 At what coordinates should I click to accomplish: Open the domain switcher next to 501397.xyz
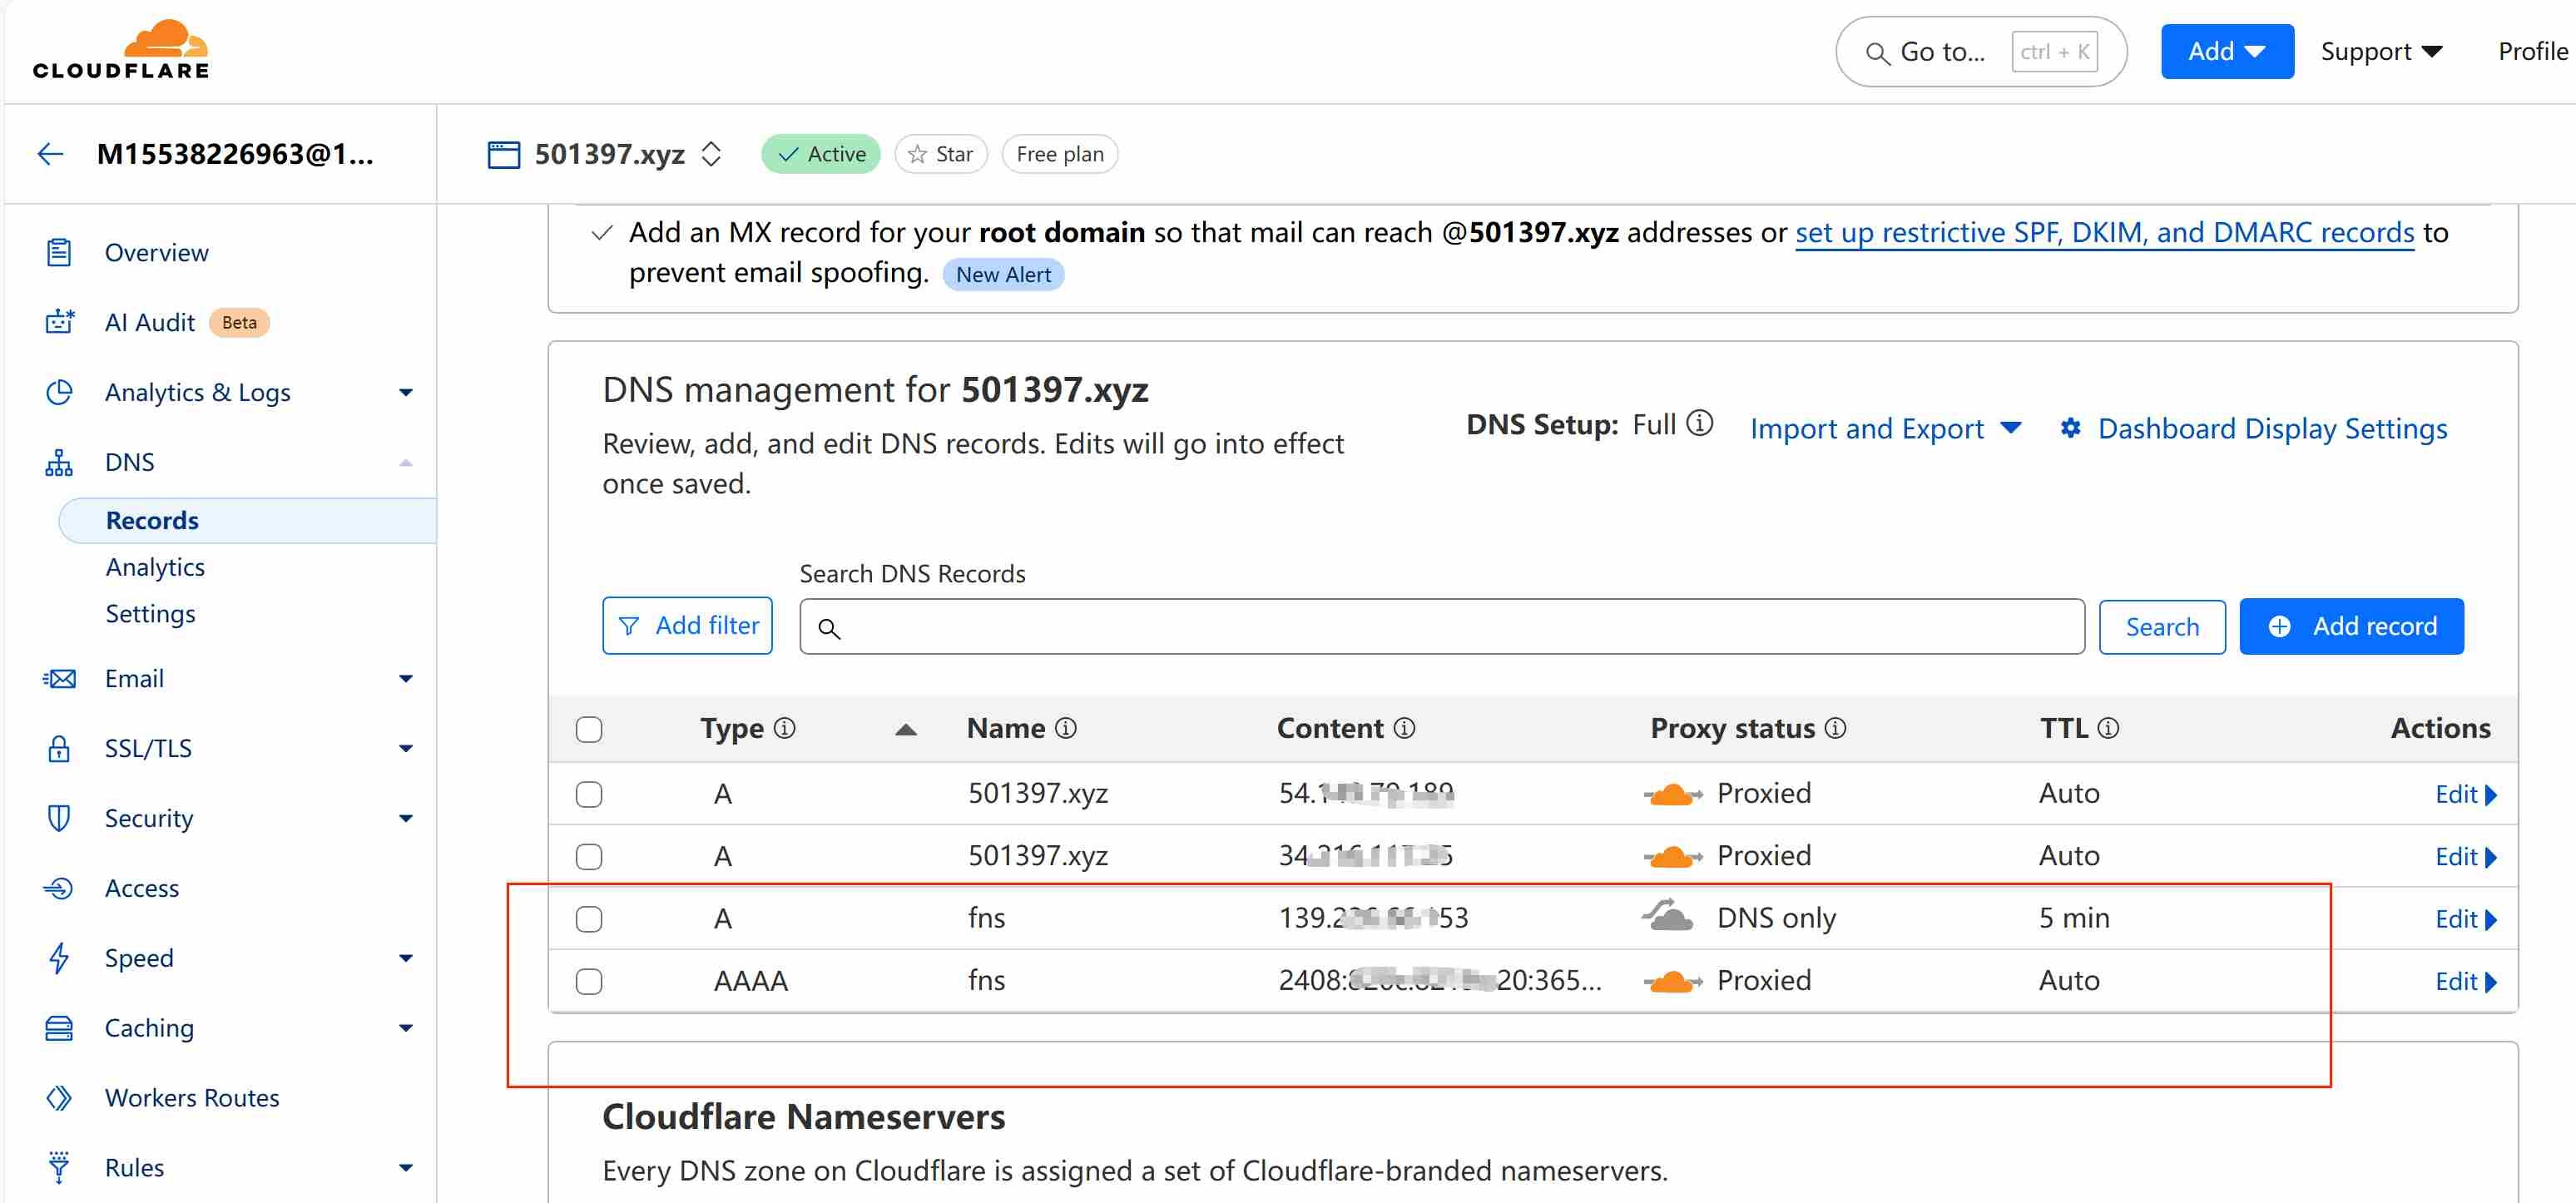(x=711, y=154)
